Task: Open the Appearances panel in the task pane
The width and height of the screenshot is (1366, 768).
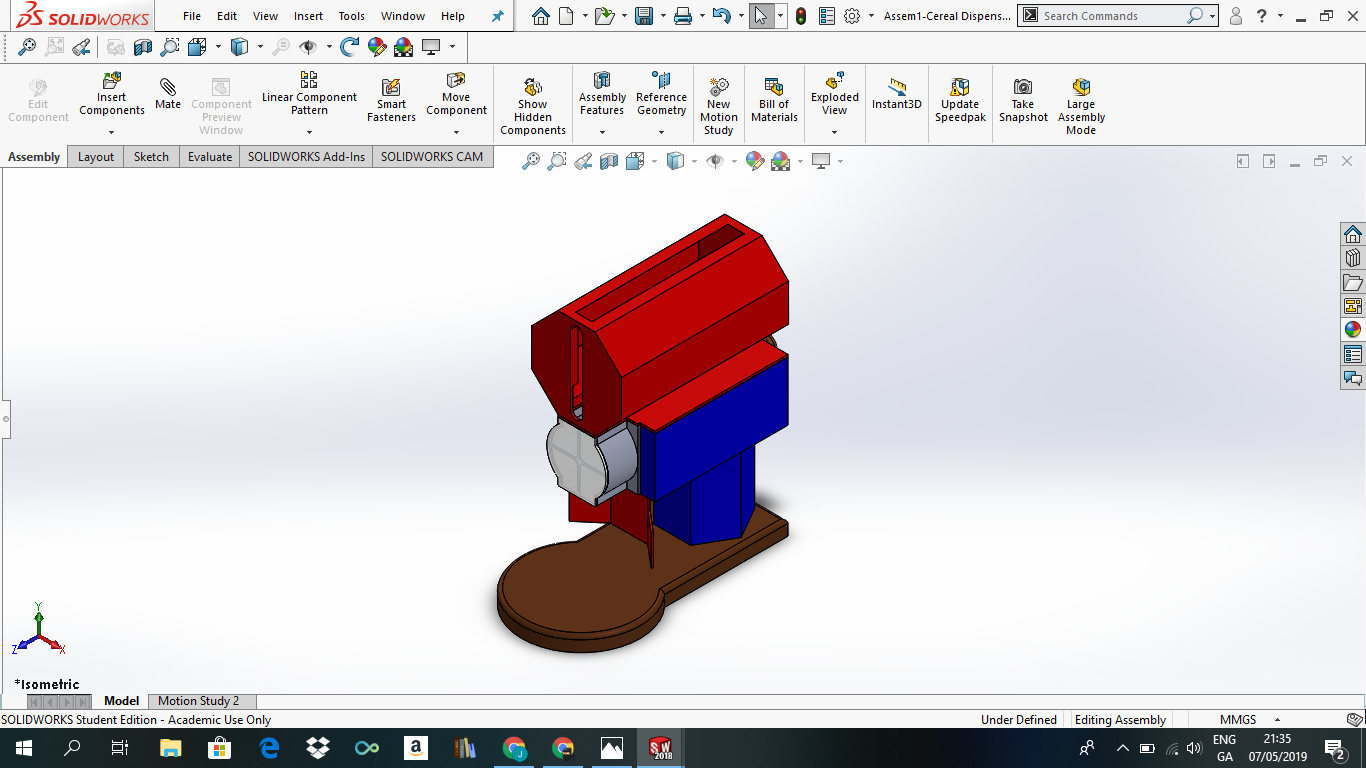Action: (x=1352, y=329)
